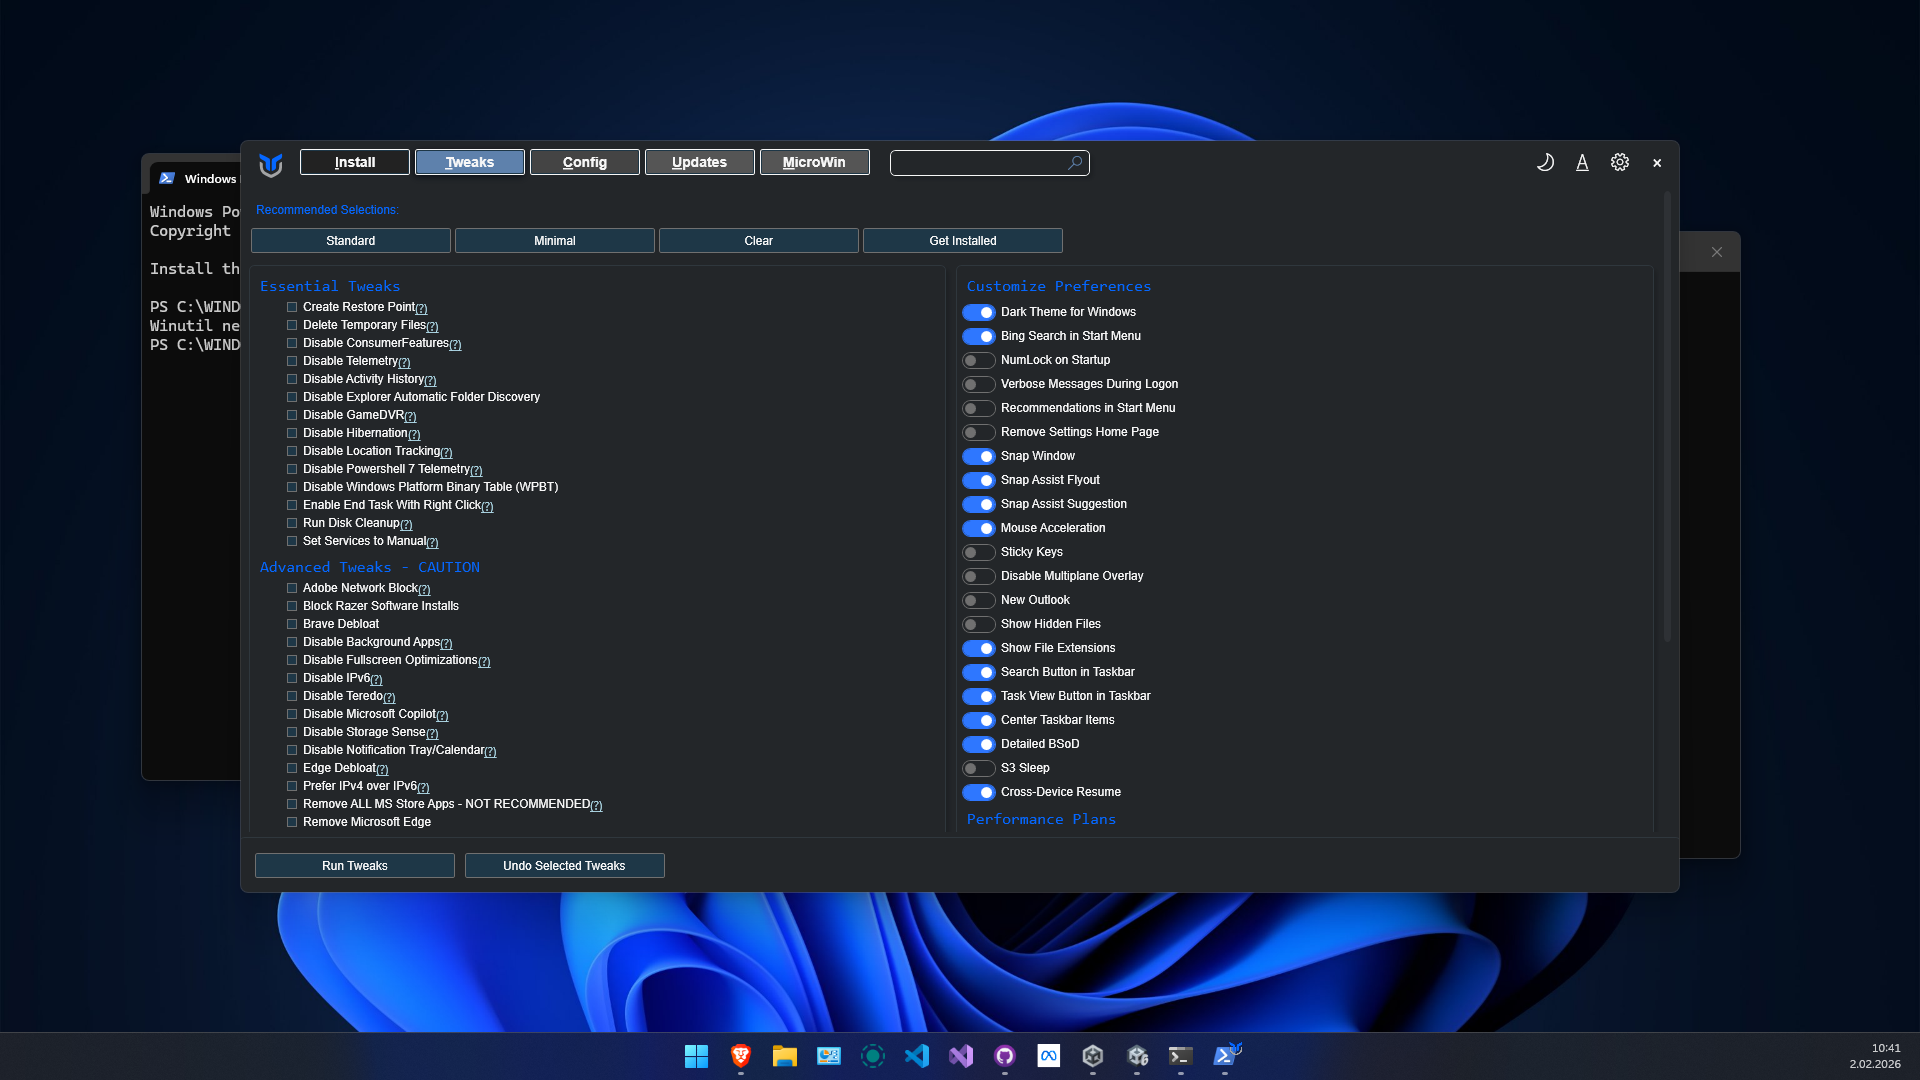Turn off Dark Theme for Windows toggle
Viewport: 1920px width, 1080px height.
(x=979, y=313)
